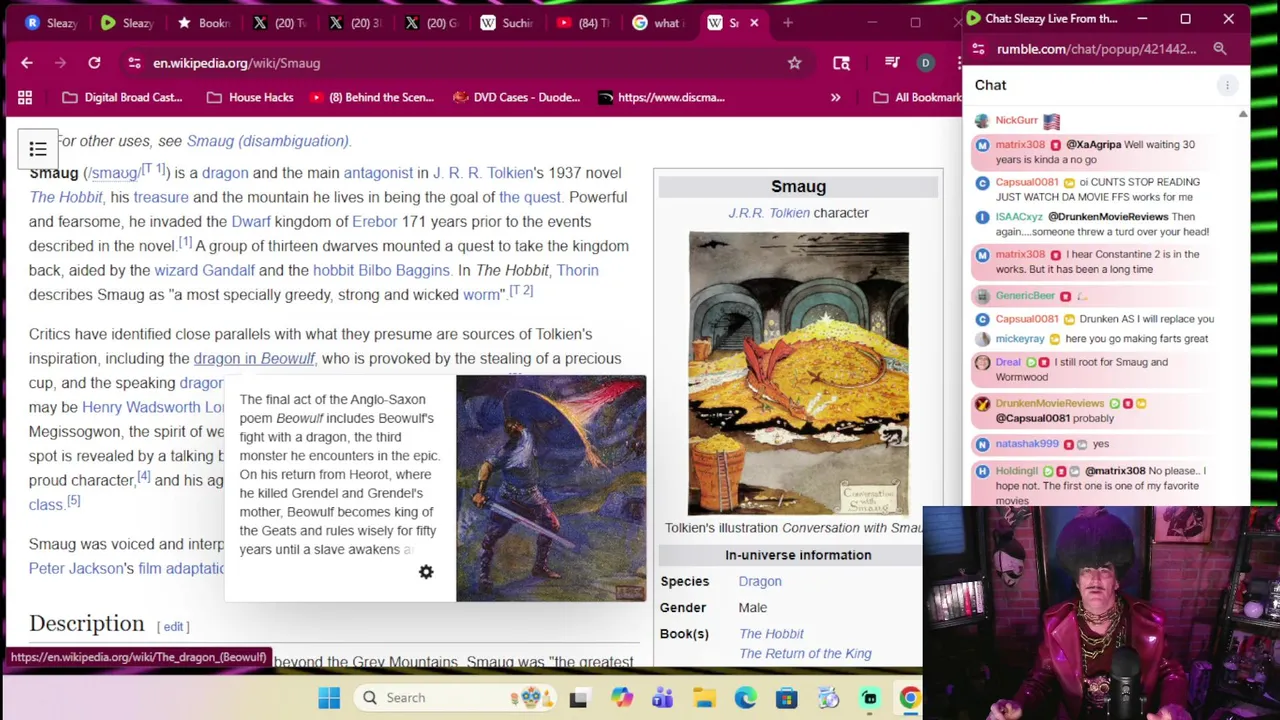This screenshot has height=720, width=1280.
Task: Open the Chrome profile avatar D
Action: (x=925, y=63)
